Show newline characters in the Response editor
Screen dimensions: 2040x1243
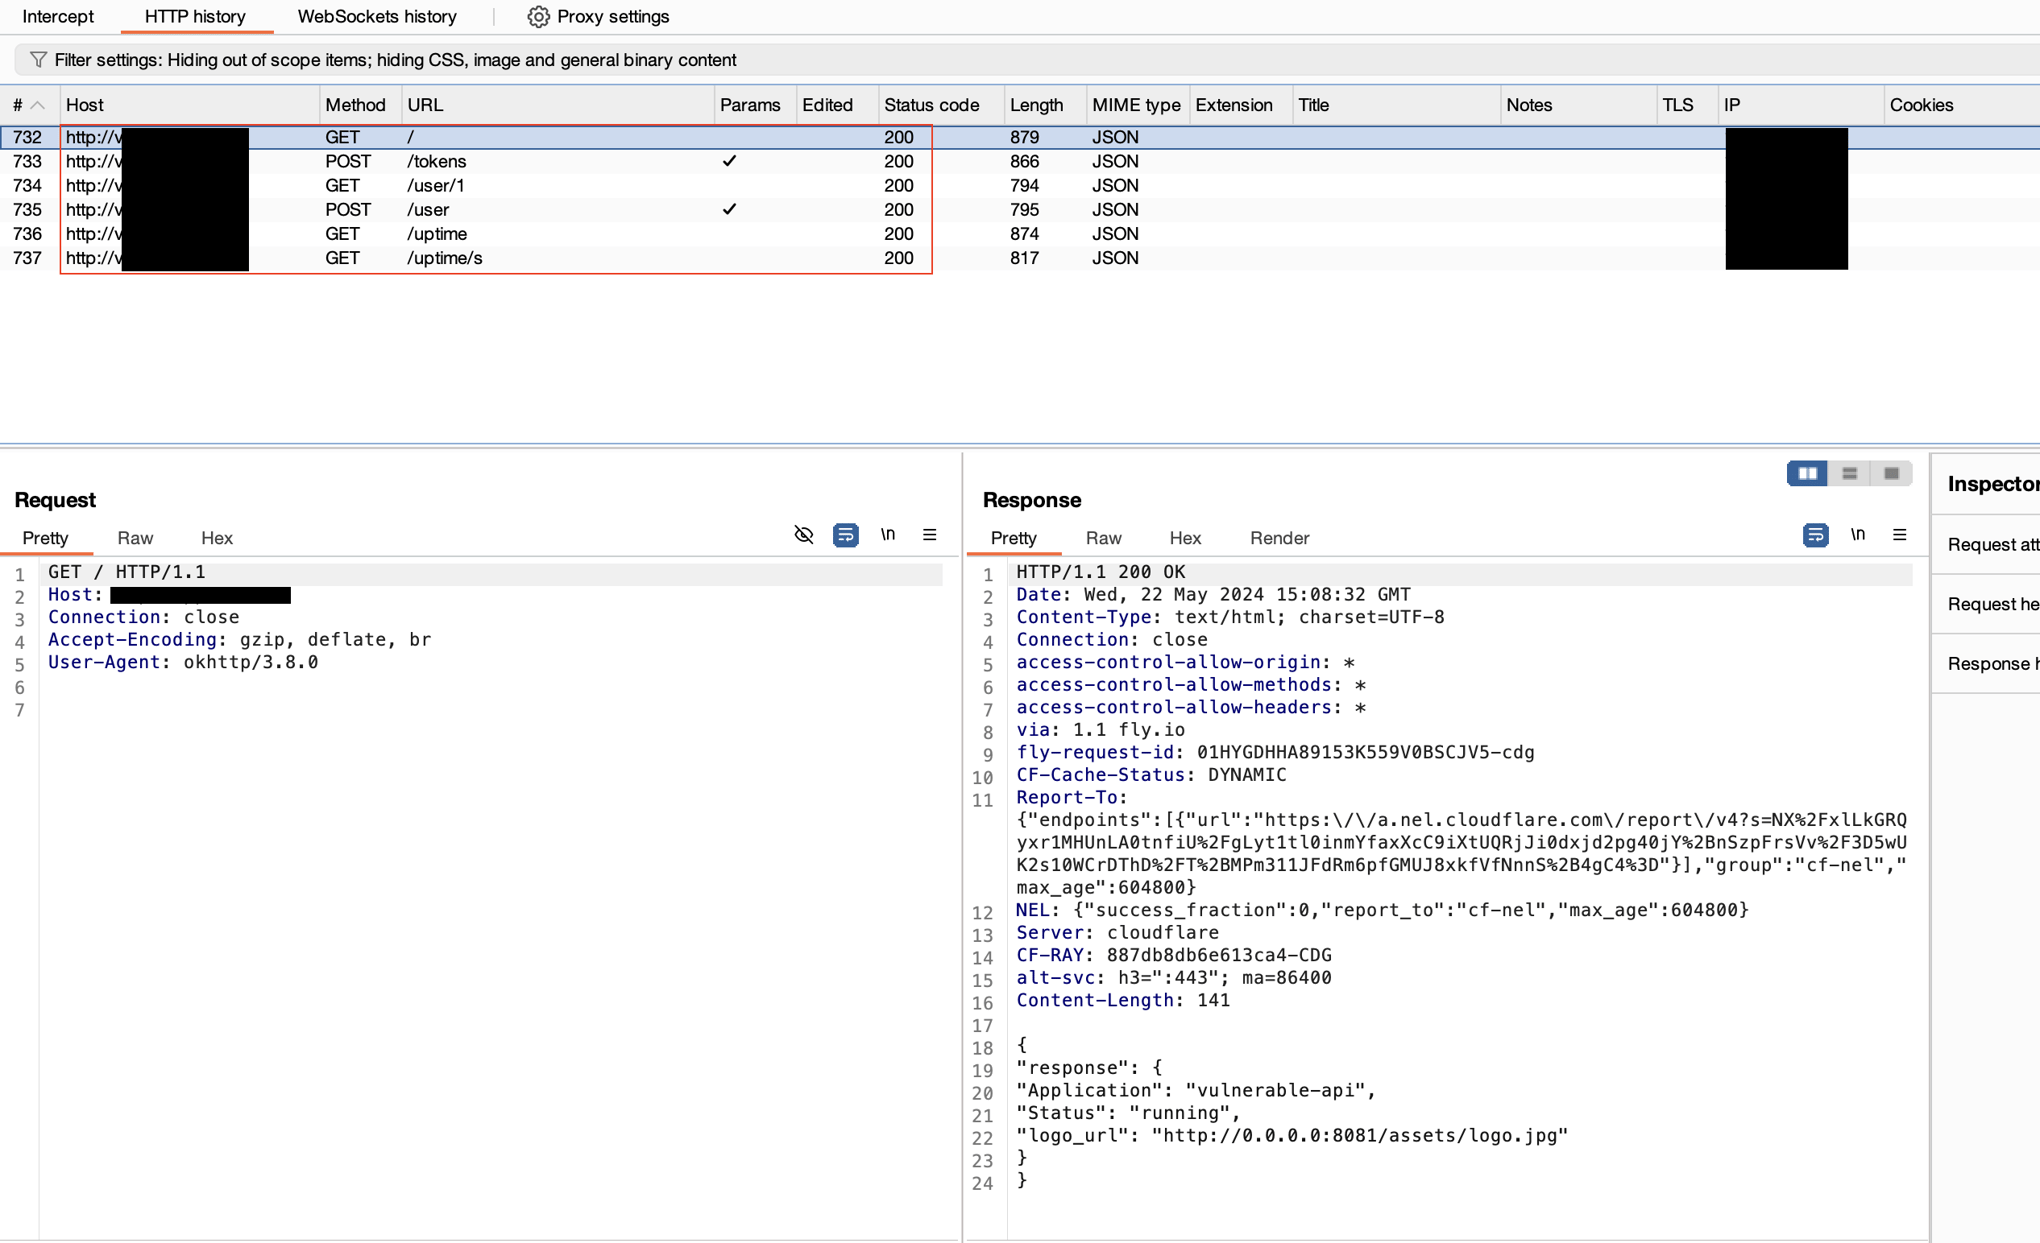pyautogui.click(x=1858, y=535)
